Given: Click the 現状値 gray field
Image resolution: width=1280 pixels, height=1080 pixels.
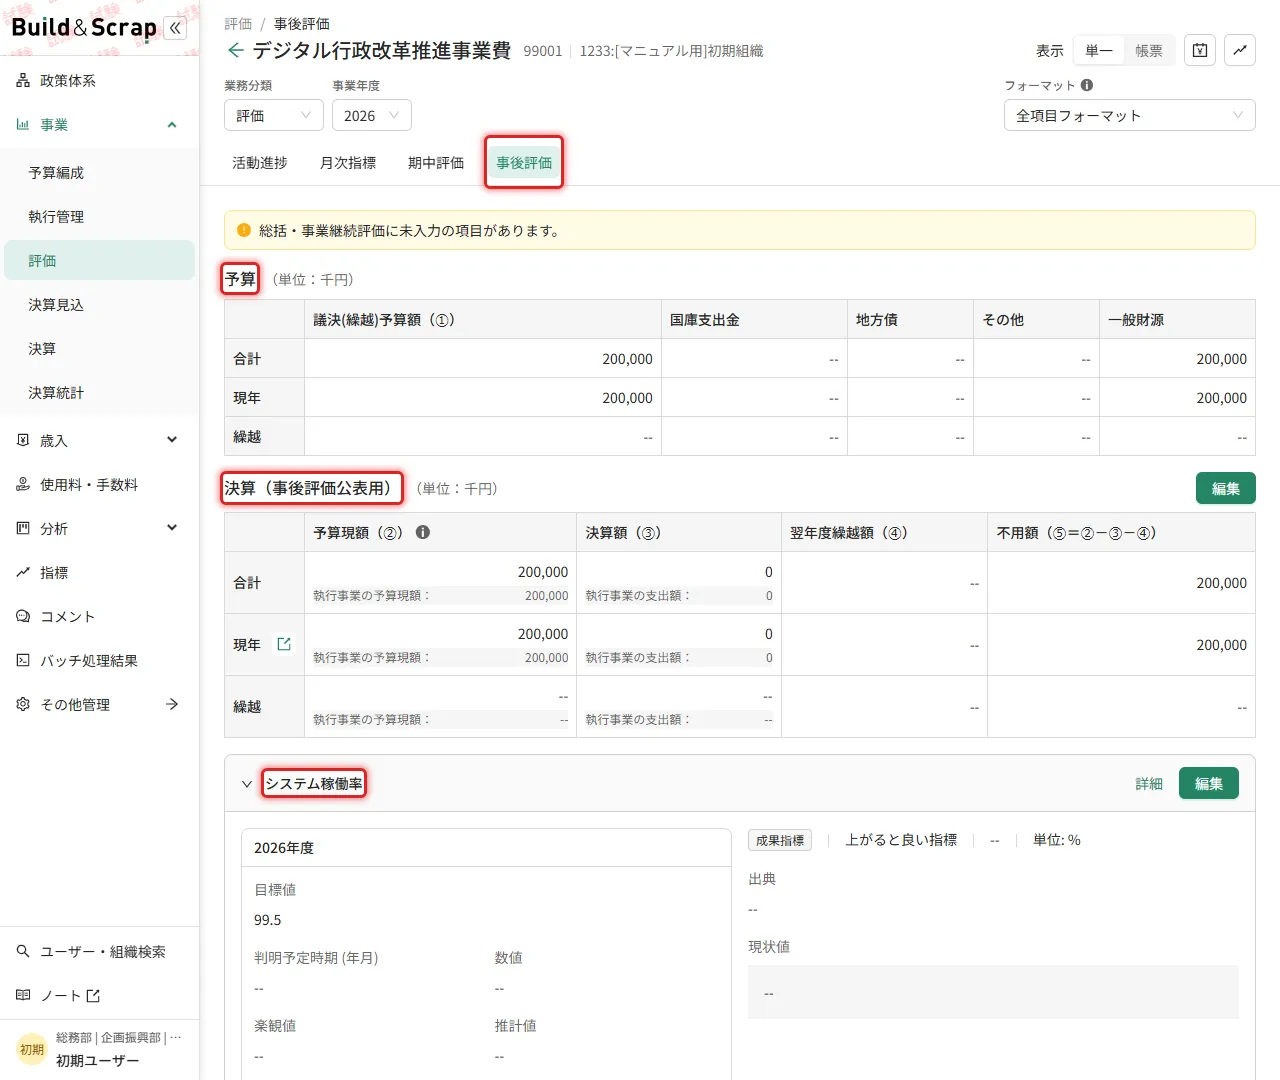Looking at the screenshot, I should [993, 992].
